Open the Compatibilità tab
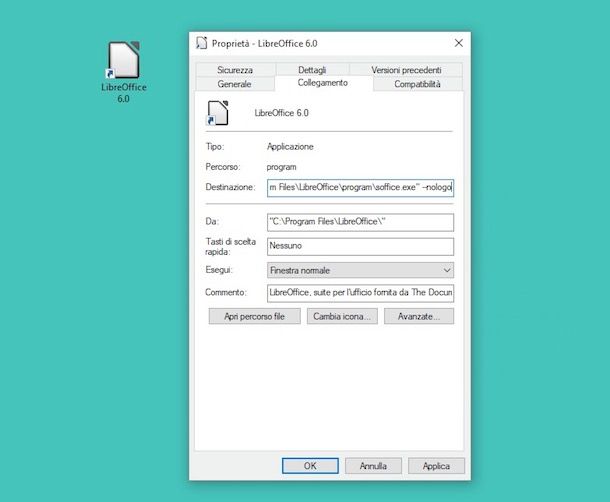The width and height of the screenshot is (610, 502). coord(417,84)
